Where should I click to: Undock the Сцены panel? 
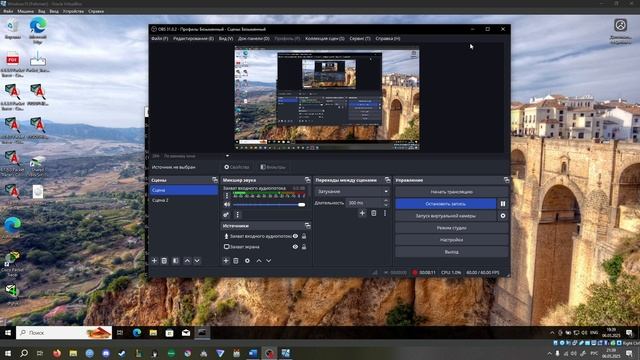(x=215, y=180)
